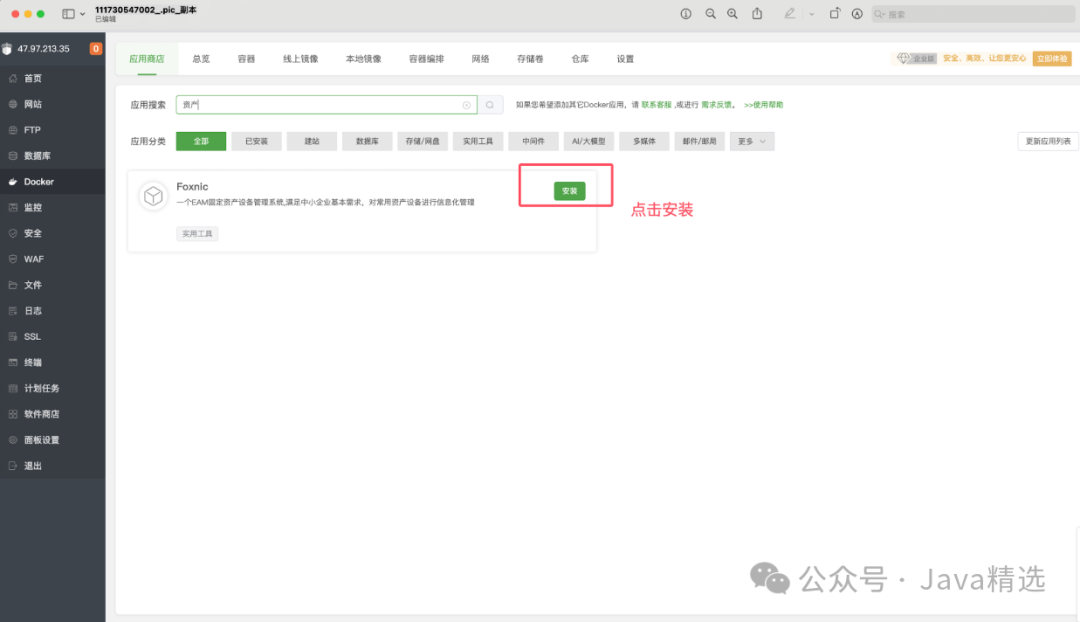The width and height of the screenshot is (1080, 622).
Task: Switch to the 容器 tab
Action: 246,59
